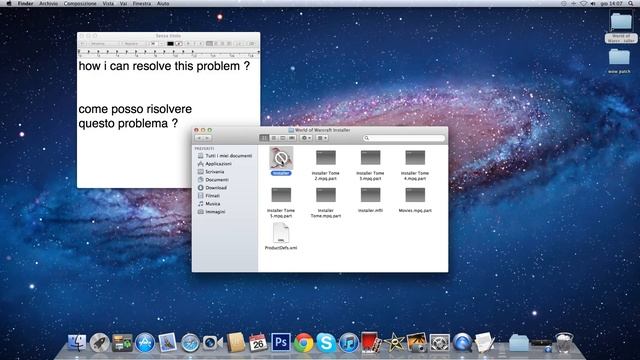Viewport: 640px width, 360px height.
Task: Open the App Store dock icon
Action: point(145,343)
